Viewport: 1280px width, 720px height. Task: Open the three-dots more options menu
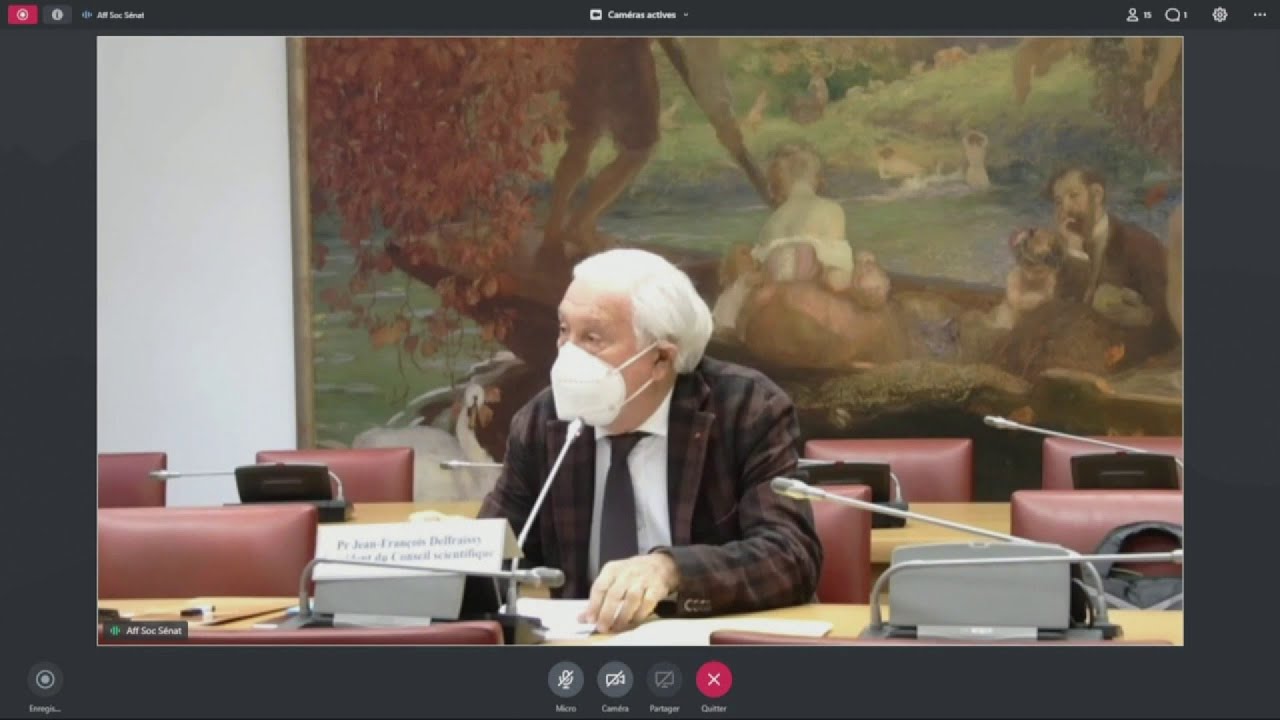1259,15
